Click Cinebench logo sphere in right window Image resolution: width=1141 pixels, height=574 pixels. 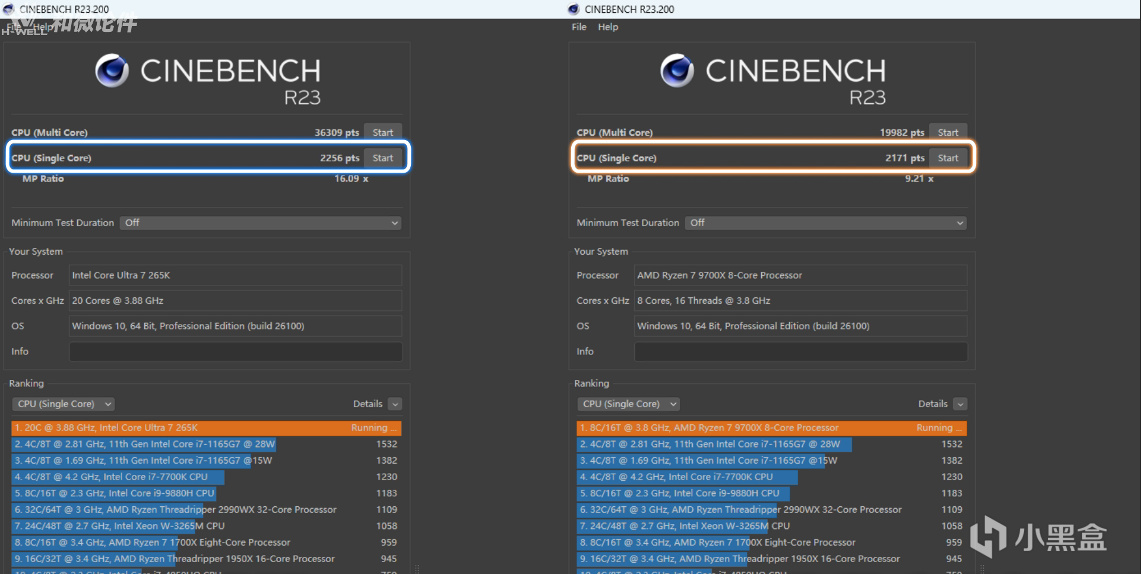click(677, 71)
